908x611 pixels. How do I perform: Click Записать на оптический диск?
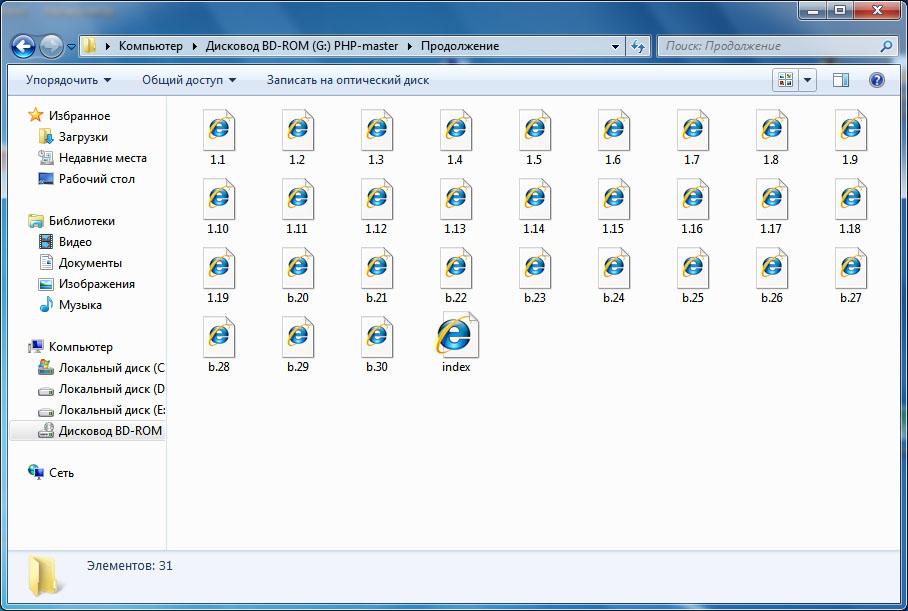point(347,80)
